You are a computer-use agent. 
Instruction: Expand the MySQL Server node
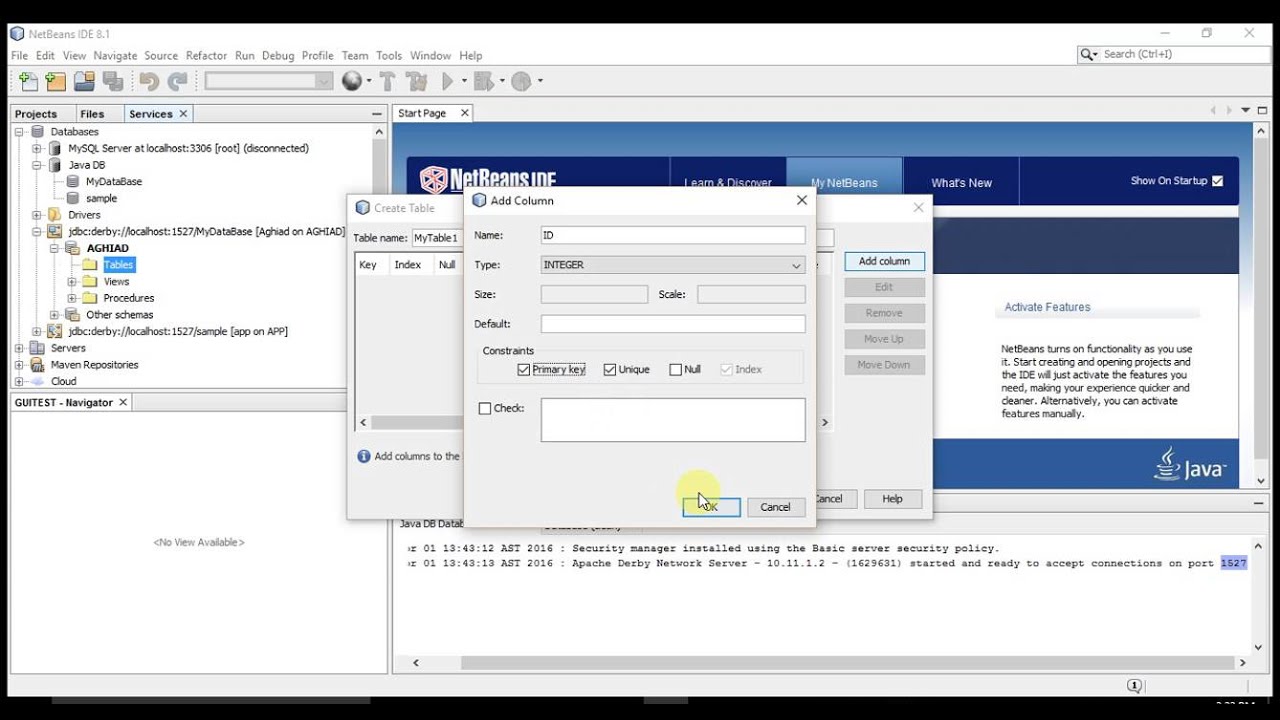point(37,148)
